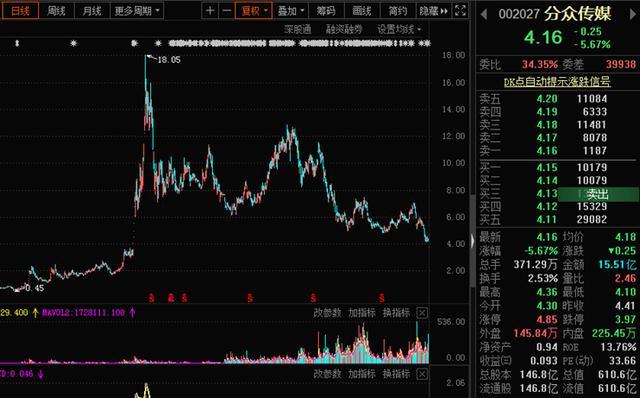This screenshot has height=398, width=640.
Task: Toggle 简约 simple mode
Action: [398, 11]
